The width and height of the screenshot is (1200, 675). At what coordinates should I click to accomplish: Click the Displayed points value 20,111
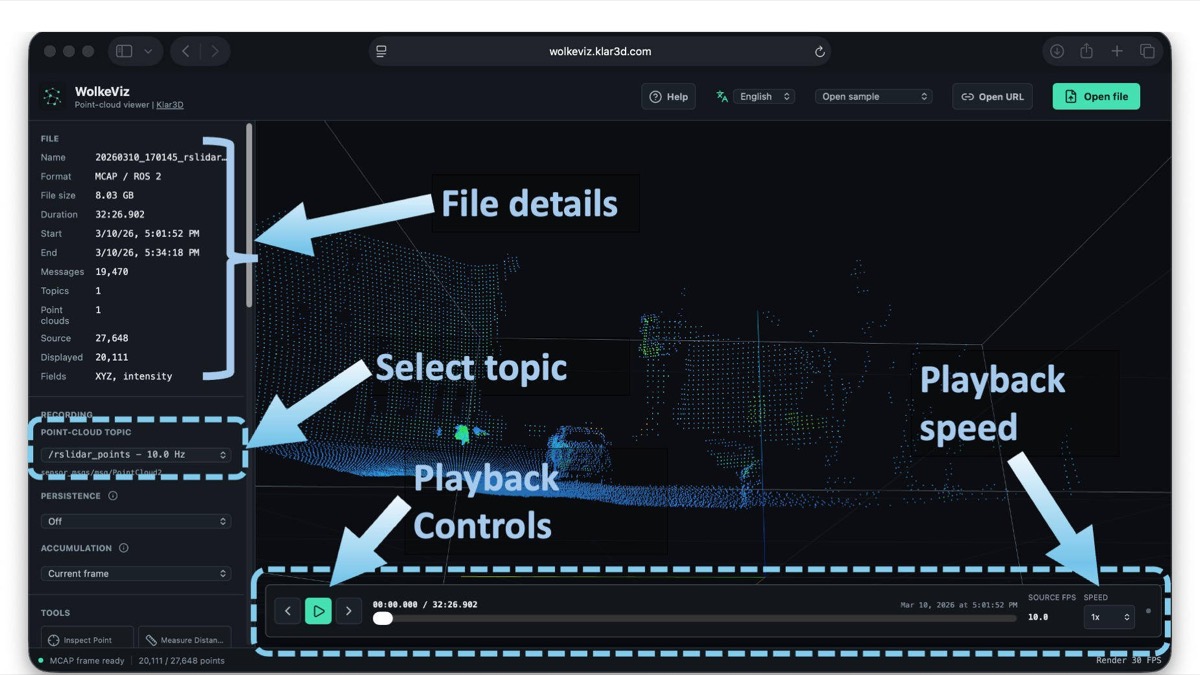pyautogui.click(x=112, y=357)
